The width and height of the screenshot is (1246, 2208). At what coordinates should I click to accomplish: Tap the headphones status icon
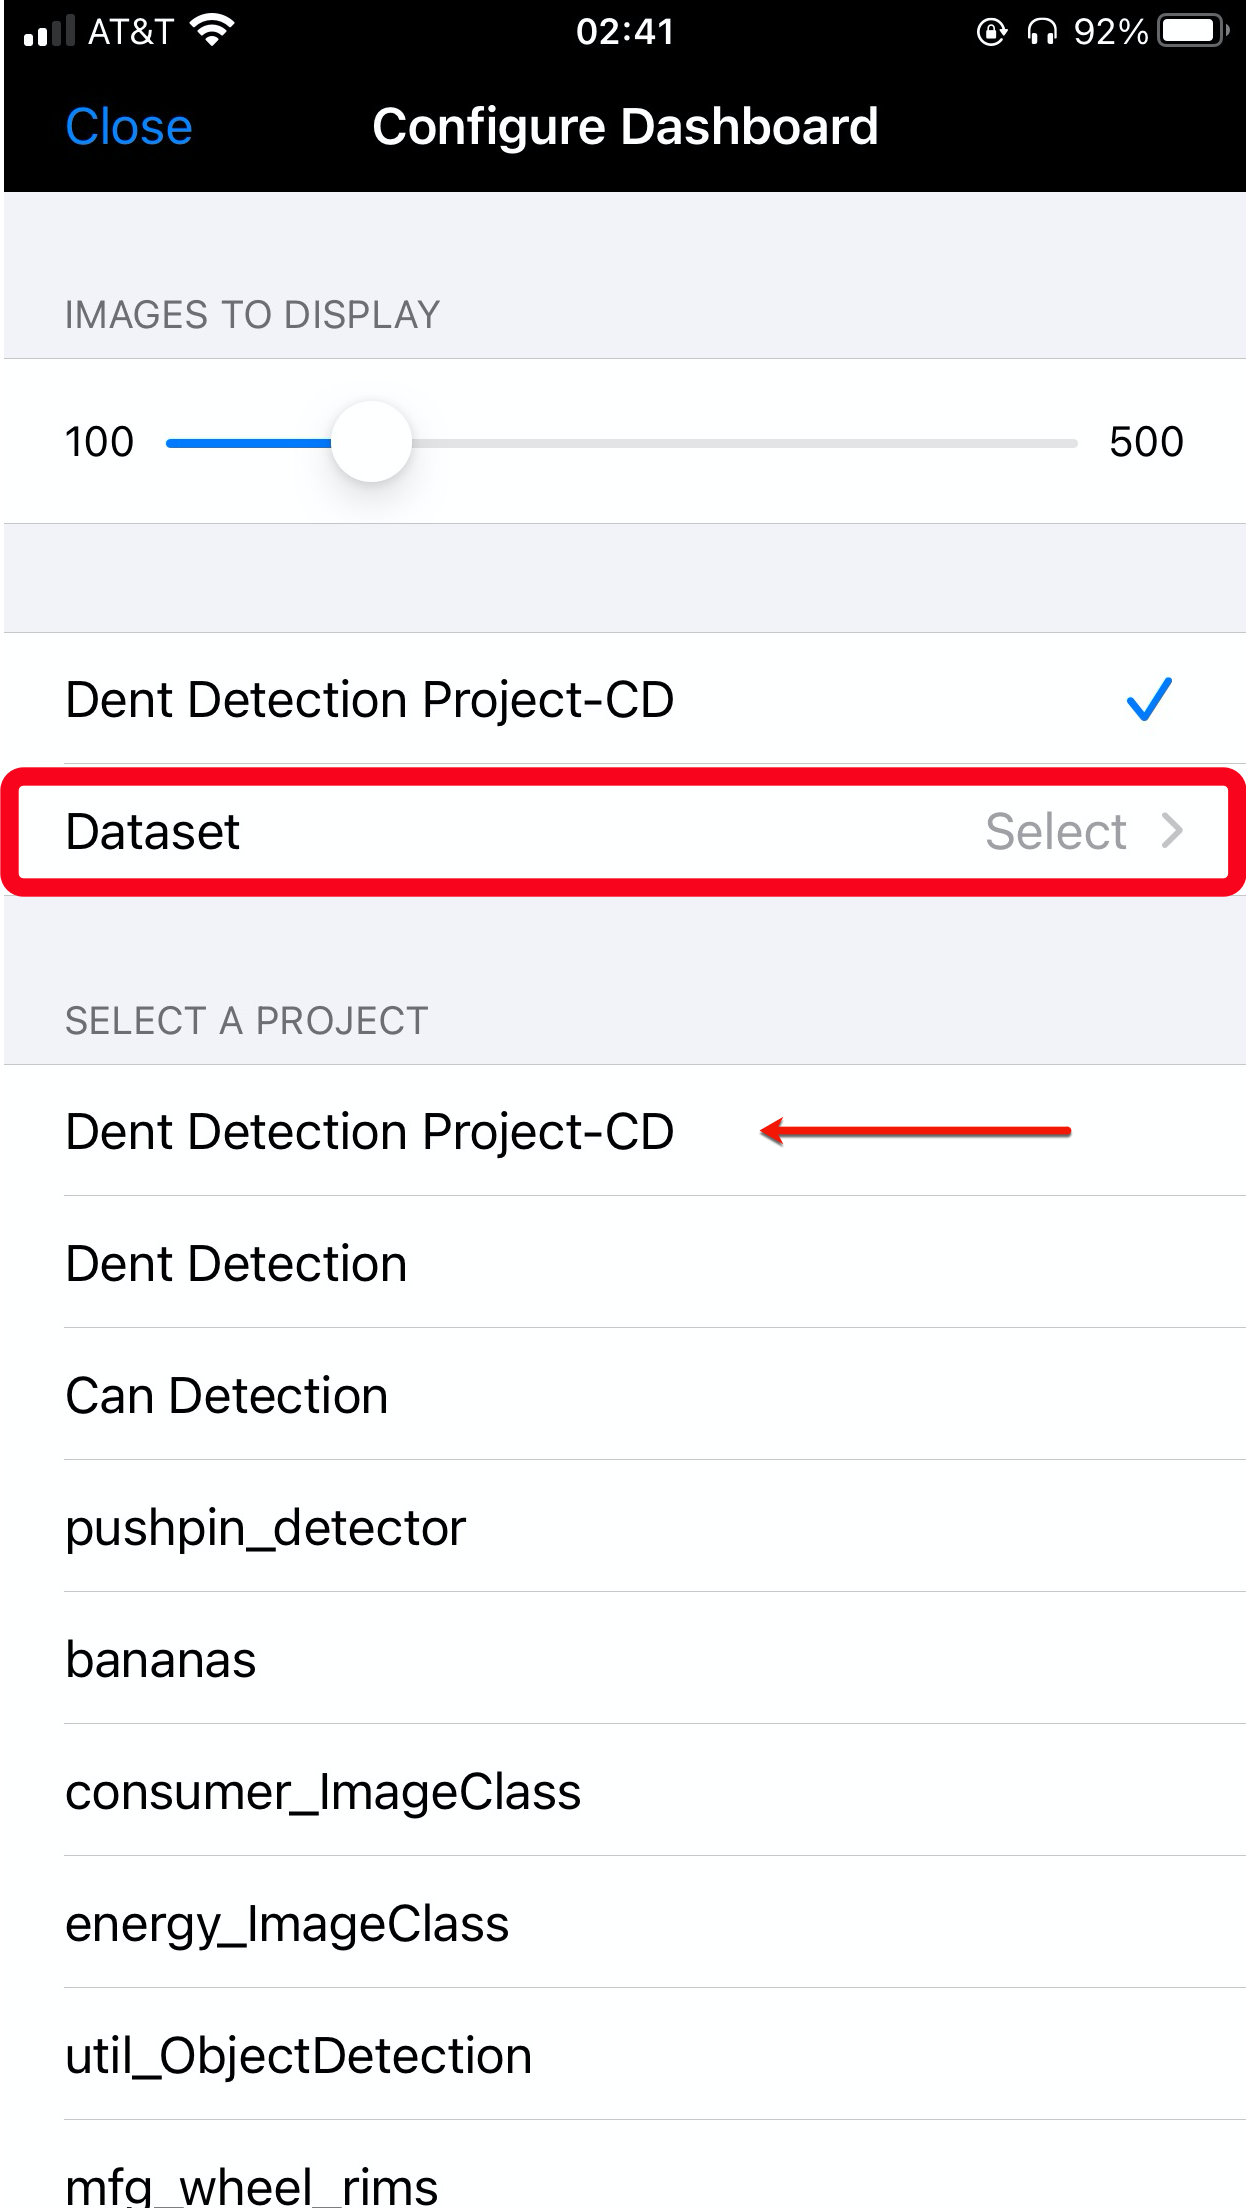point(1042,32)
